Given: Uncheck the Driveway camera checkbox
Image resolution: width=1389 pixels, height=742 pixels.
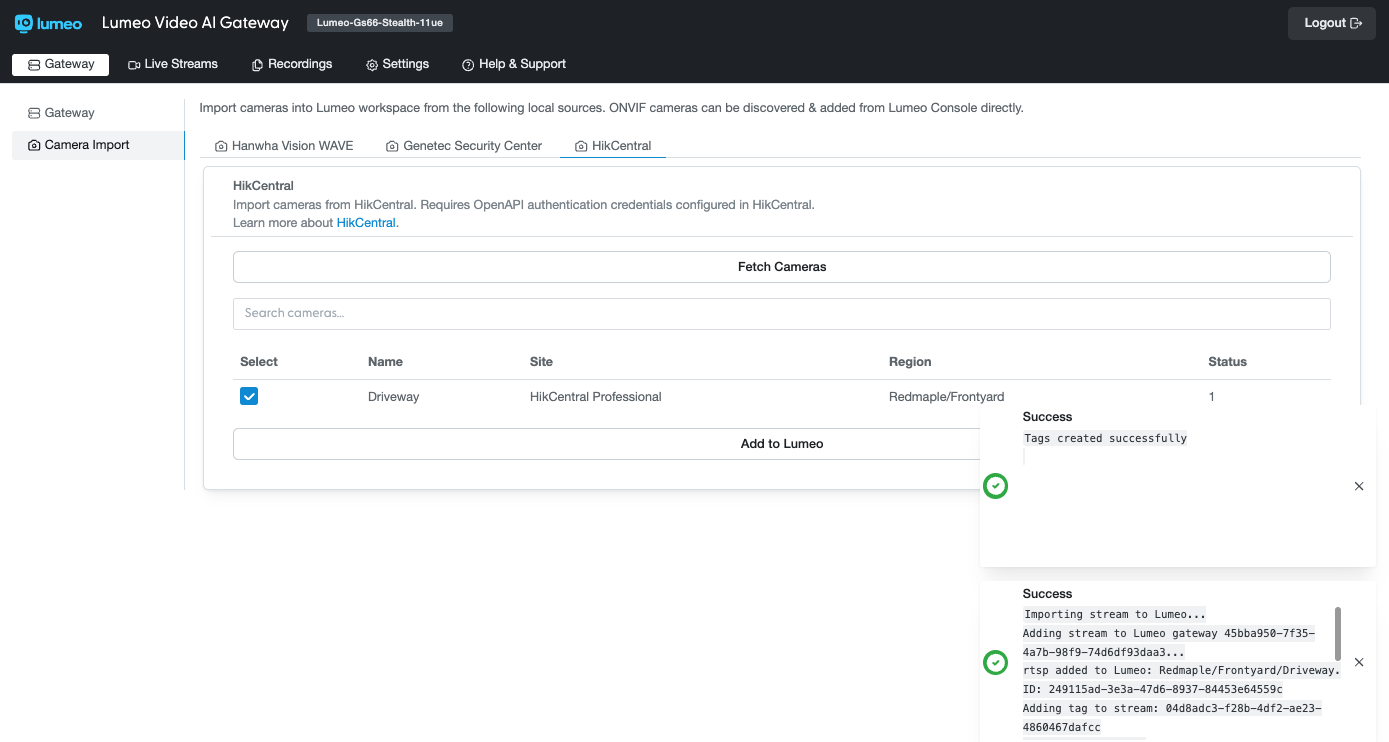Looking at the screenshot, I should coord(249,396).
